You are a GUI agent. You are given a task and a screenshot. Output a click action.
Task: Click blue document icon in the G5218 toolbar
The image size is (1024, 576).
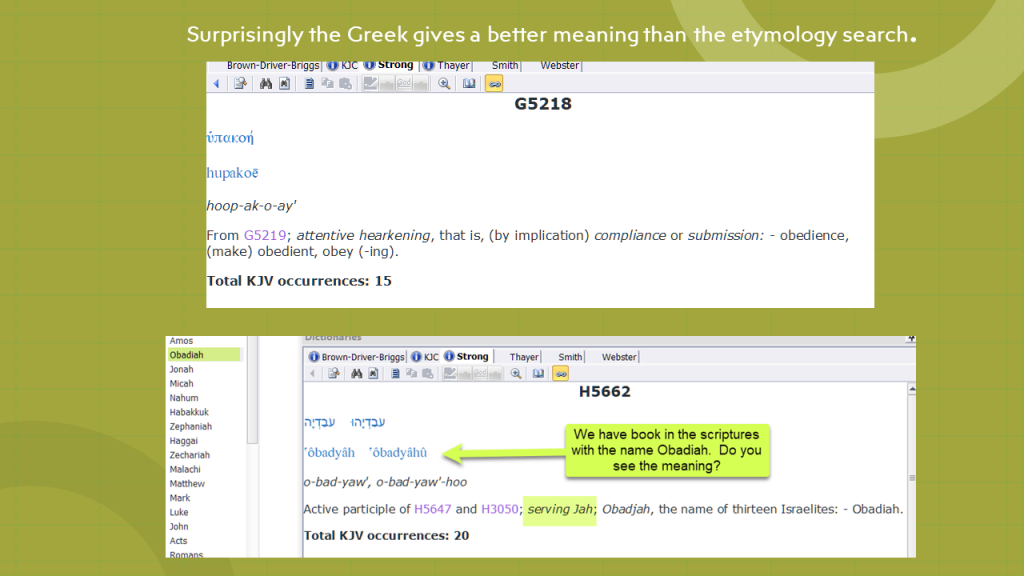(309, 84)
